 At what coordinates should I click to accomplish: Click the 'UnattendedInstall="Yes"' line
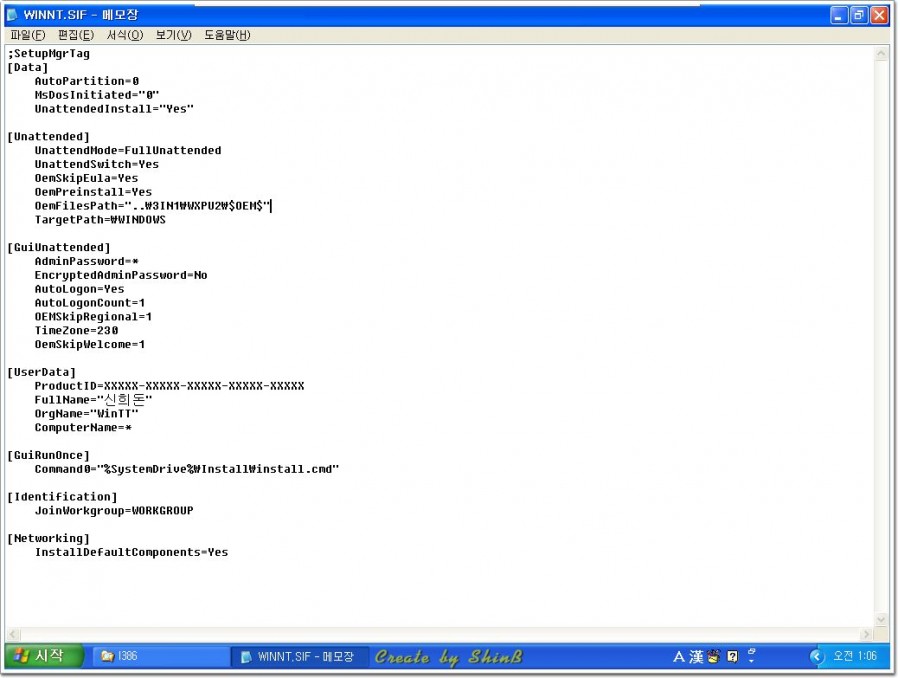(x=114, y=109)
